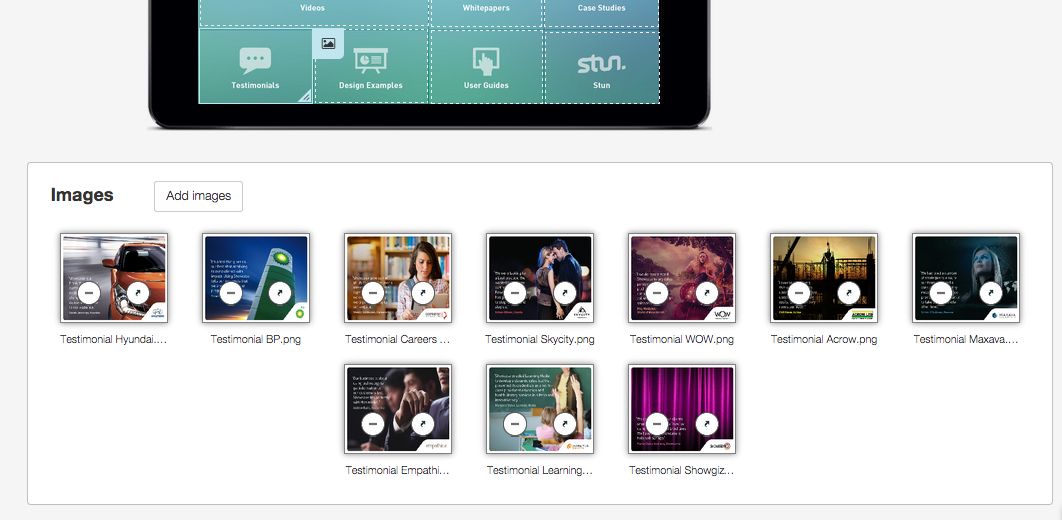The image size is (1062, 520).
Task: Open Testimonial Showgiz image via arrow icon
Action: point(707,424)
